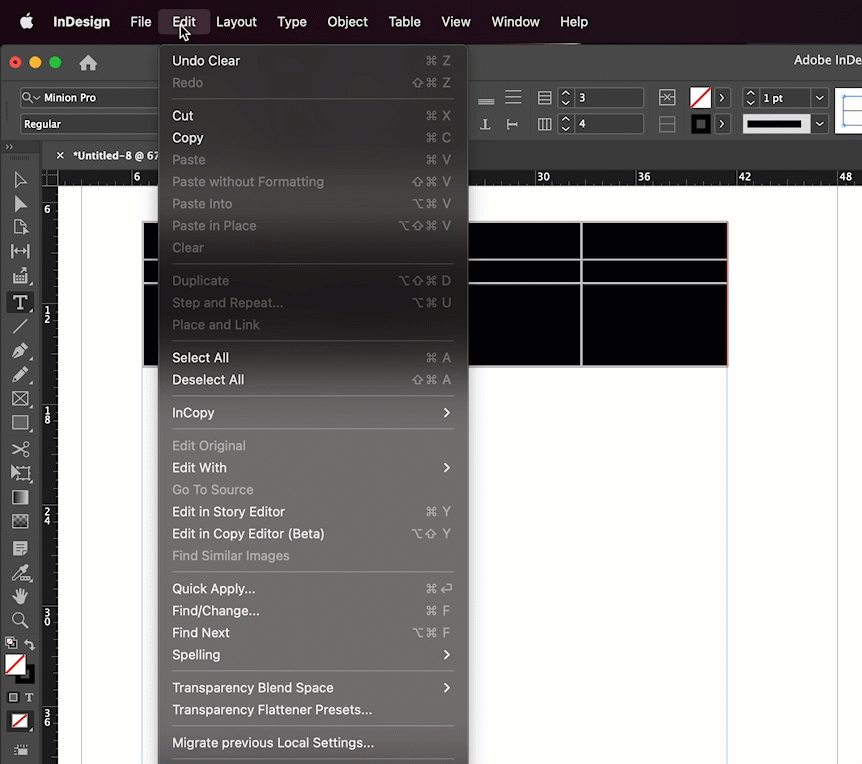Click columns count stepper arrows
The image size is (862, 764).
click(x=566, y=124)
